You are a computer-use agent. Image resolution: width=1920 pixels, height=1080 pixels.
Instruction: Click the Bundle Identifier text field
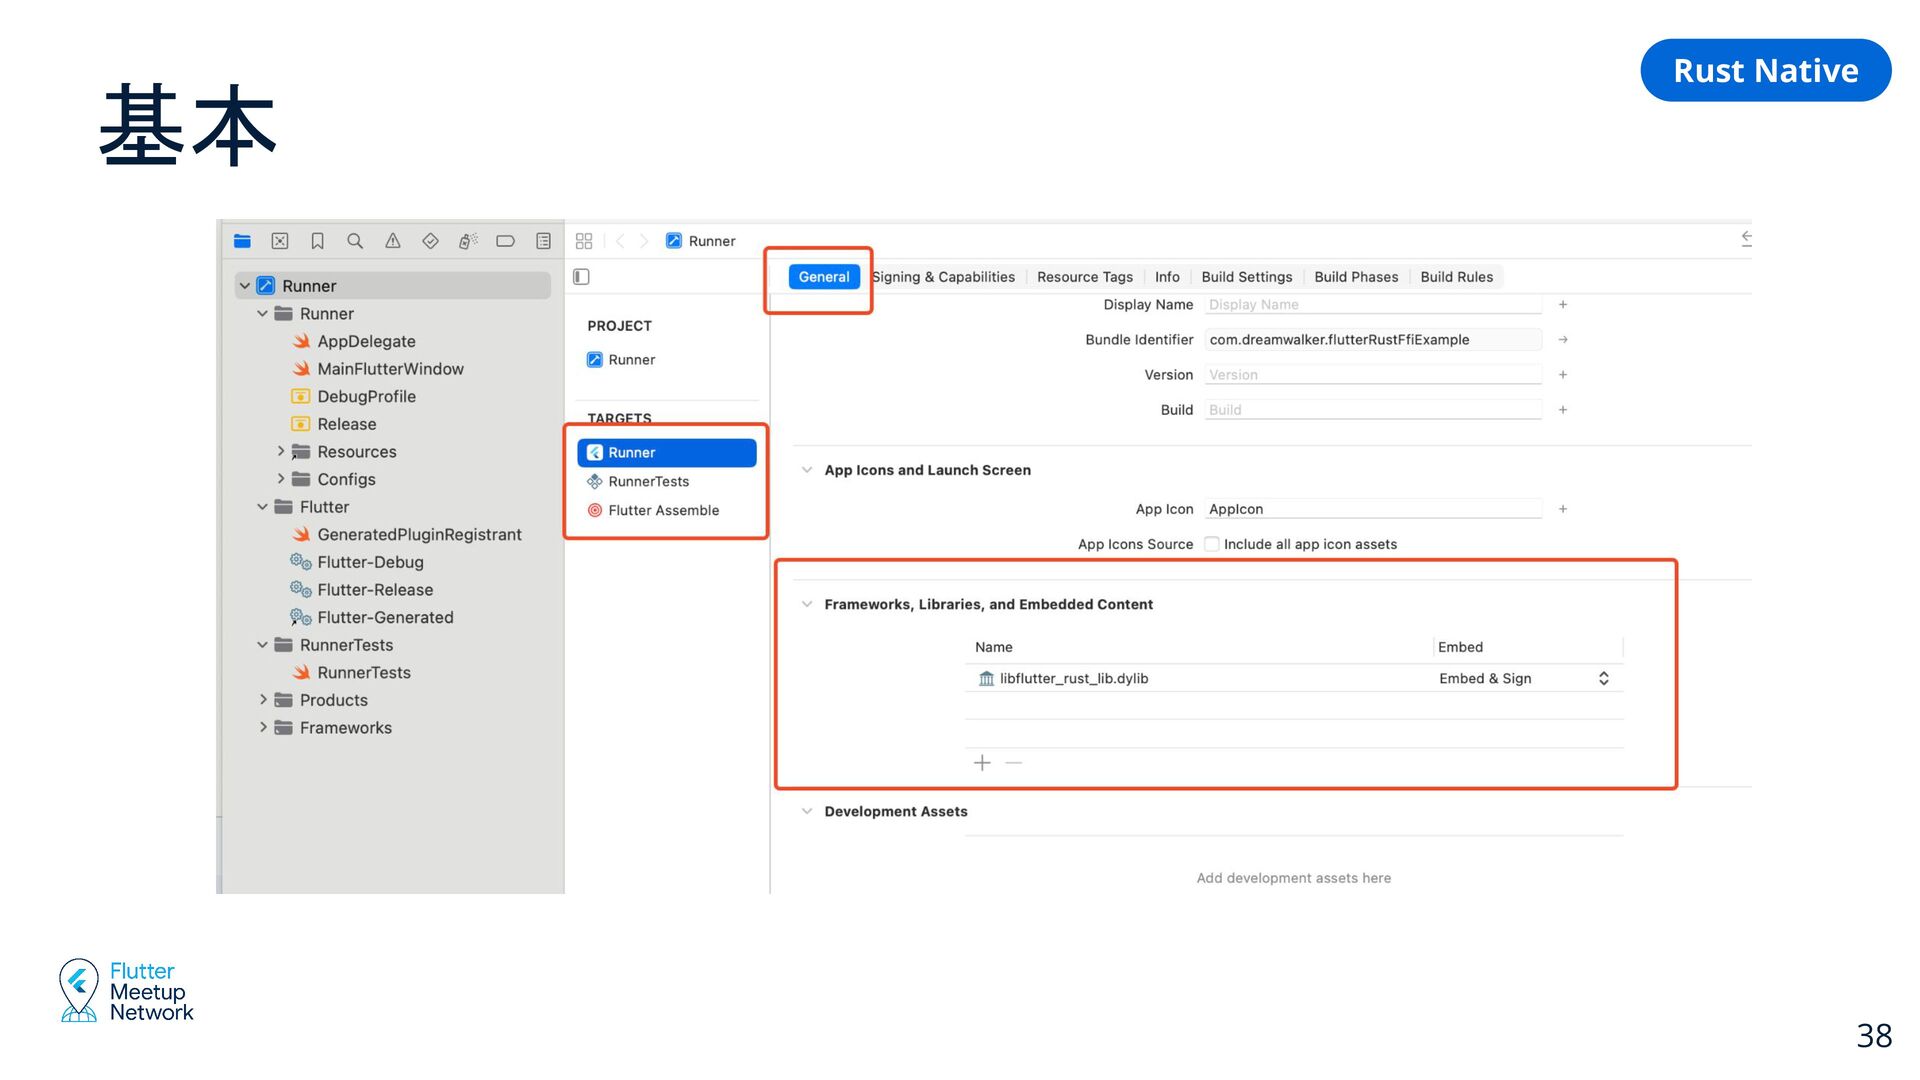[x=1372, y=340]
